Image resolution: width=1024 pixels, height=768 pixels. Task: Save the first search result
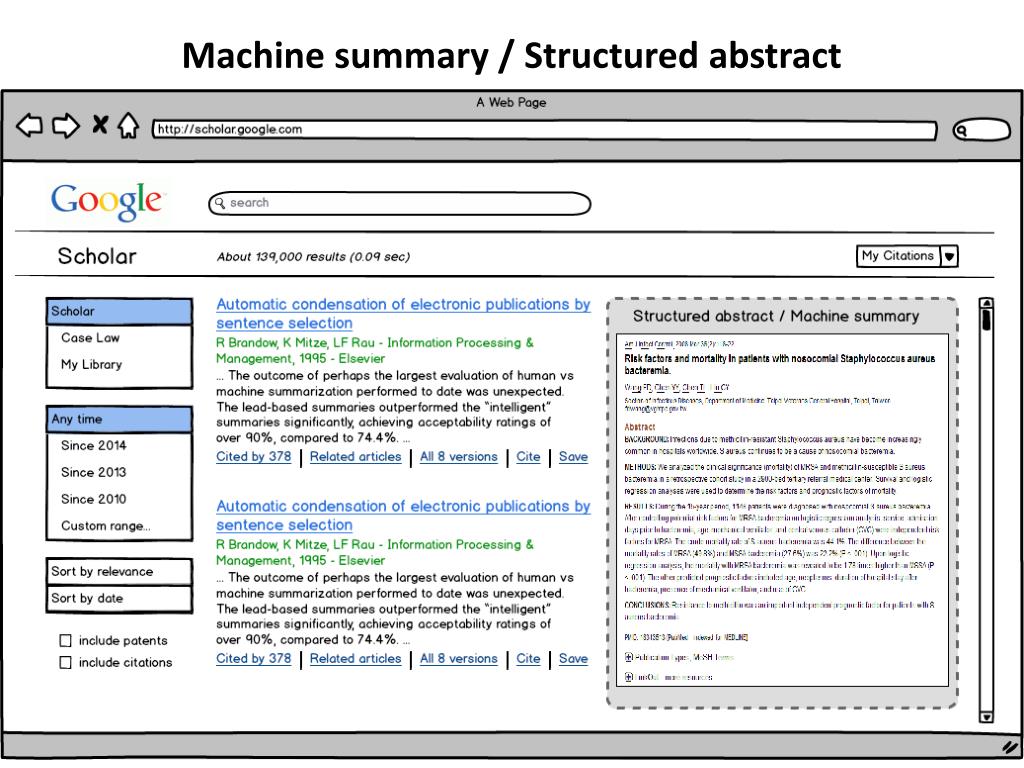pyautogui.click(x=573, y=456)
